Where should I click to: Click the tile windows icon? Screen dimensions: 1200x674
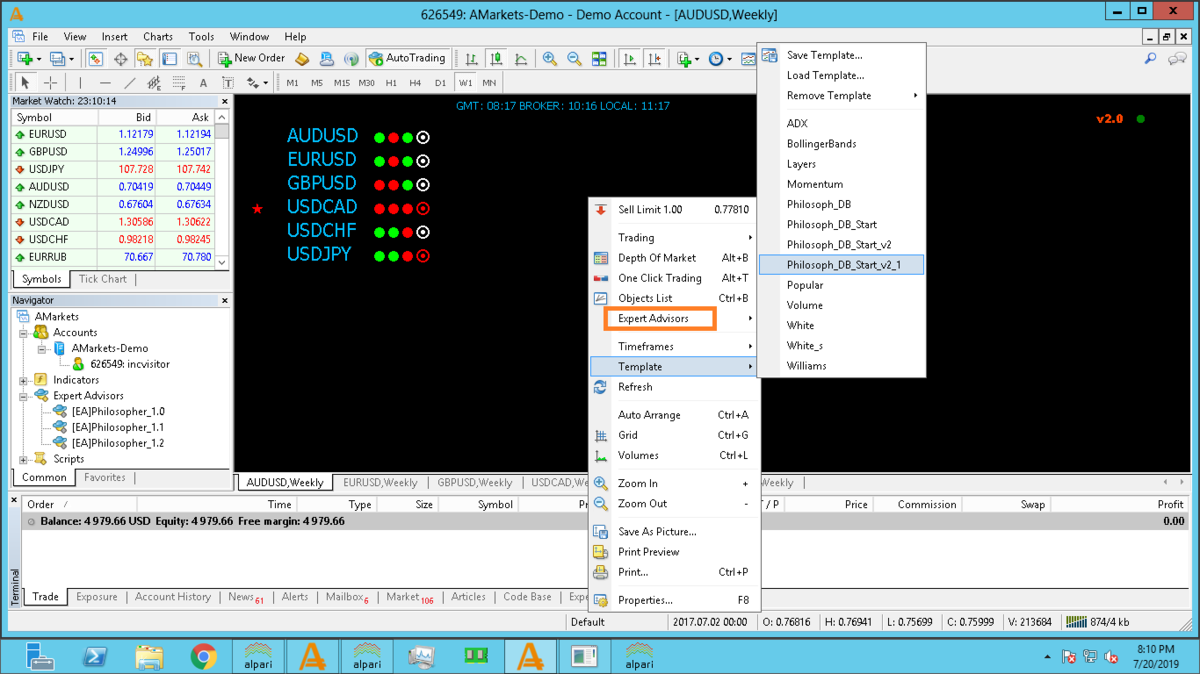[599, 59]
